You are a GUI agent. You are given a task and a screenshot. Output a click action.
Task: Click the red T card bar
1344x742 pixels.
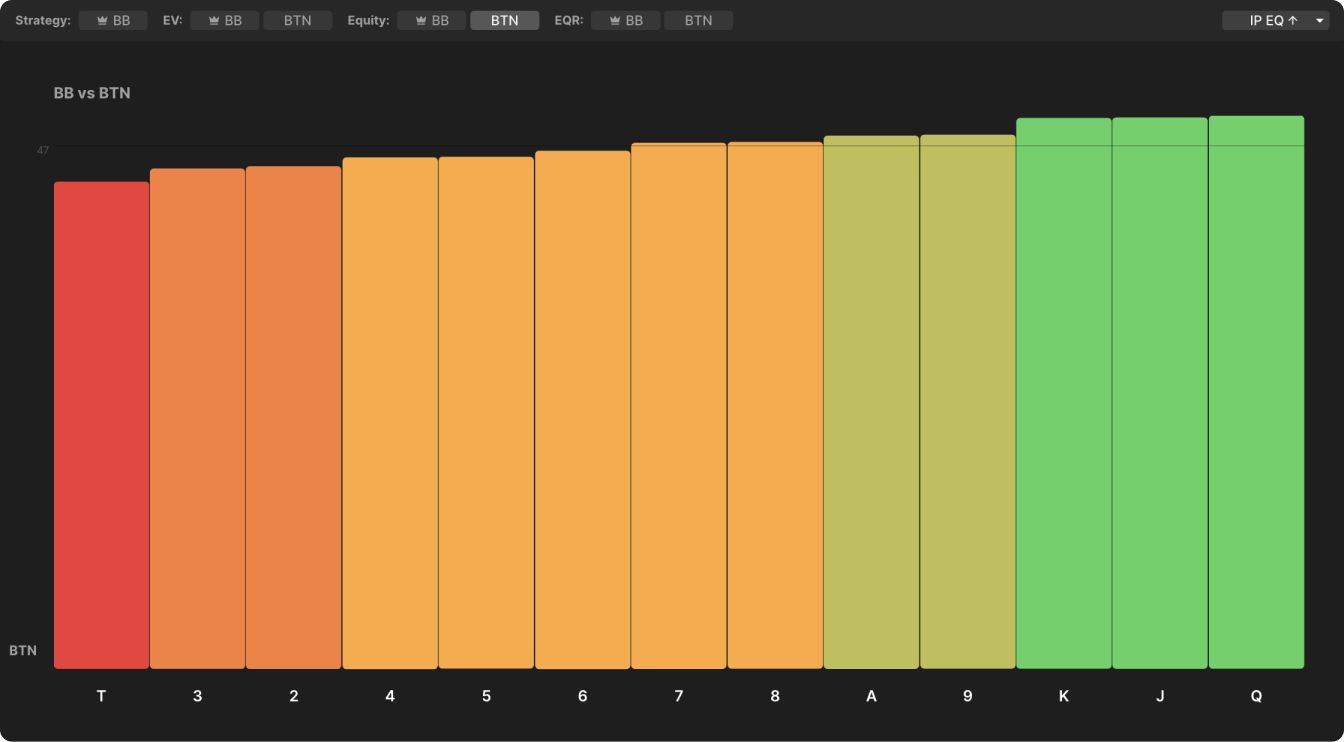coord(101,425)
